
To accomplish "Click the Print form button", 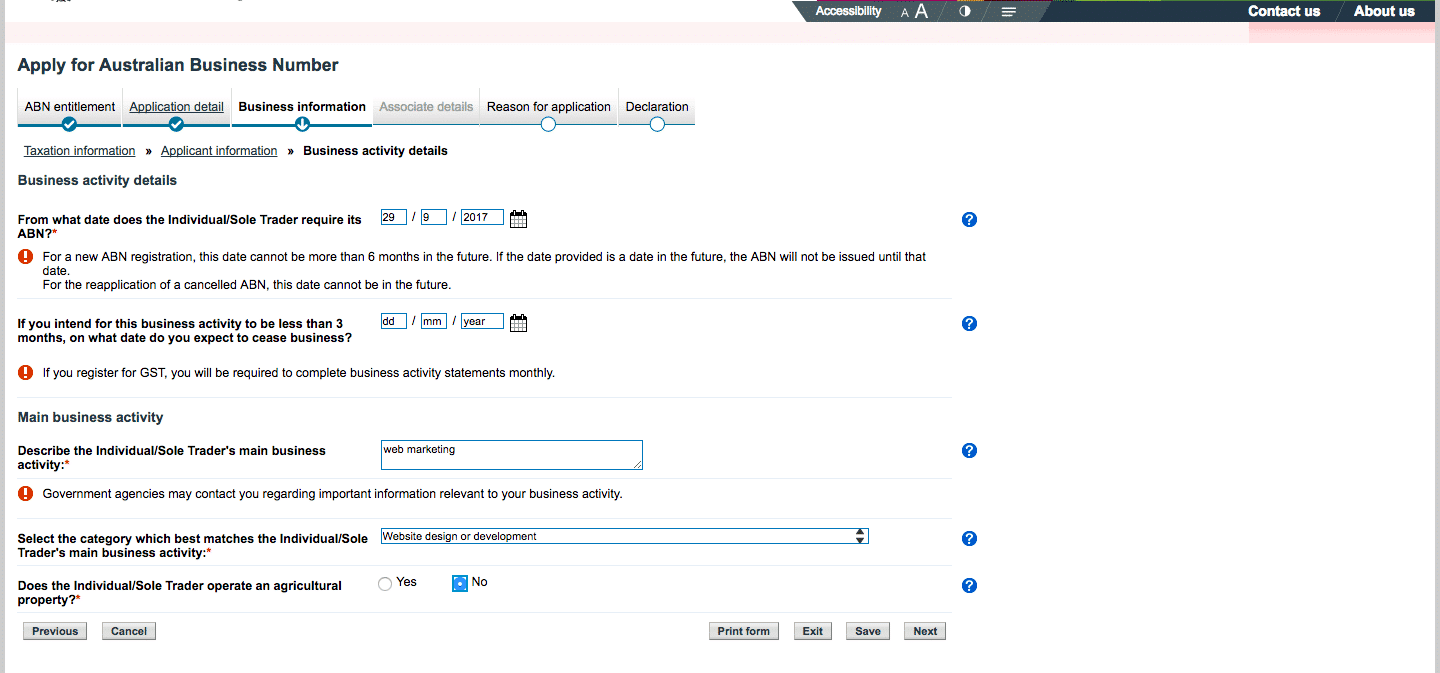I will [x=744, y=631].
